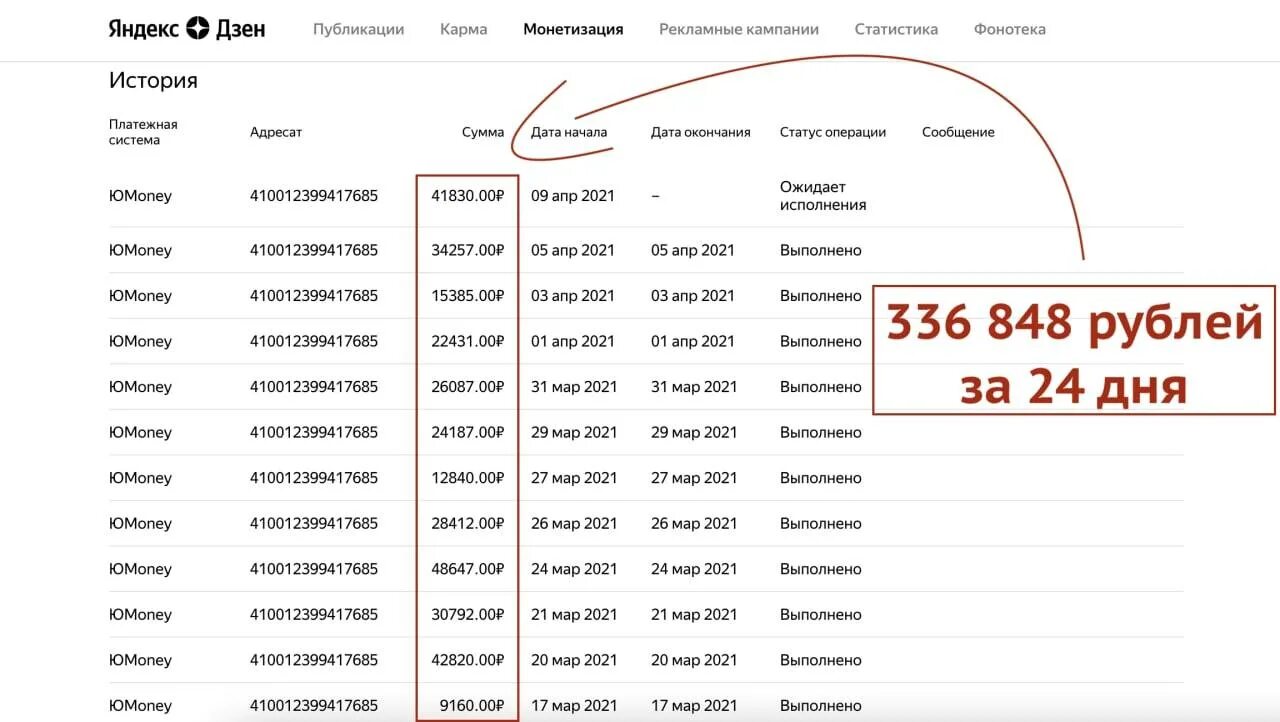The height and width of the screenshot is (722, 1280).
Task: Select the 42820.00₽ amount cell
Action: (x=468, y=660)
